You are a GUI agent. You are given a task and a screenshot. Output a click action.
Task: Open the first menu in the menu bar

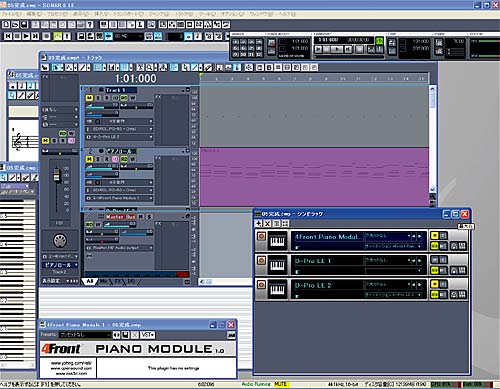coord(11,14)
